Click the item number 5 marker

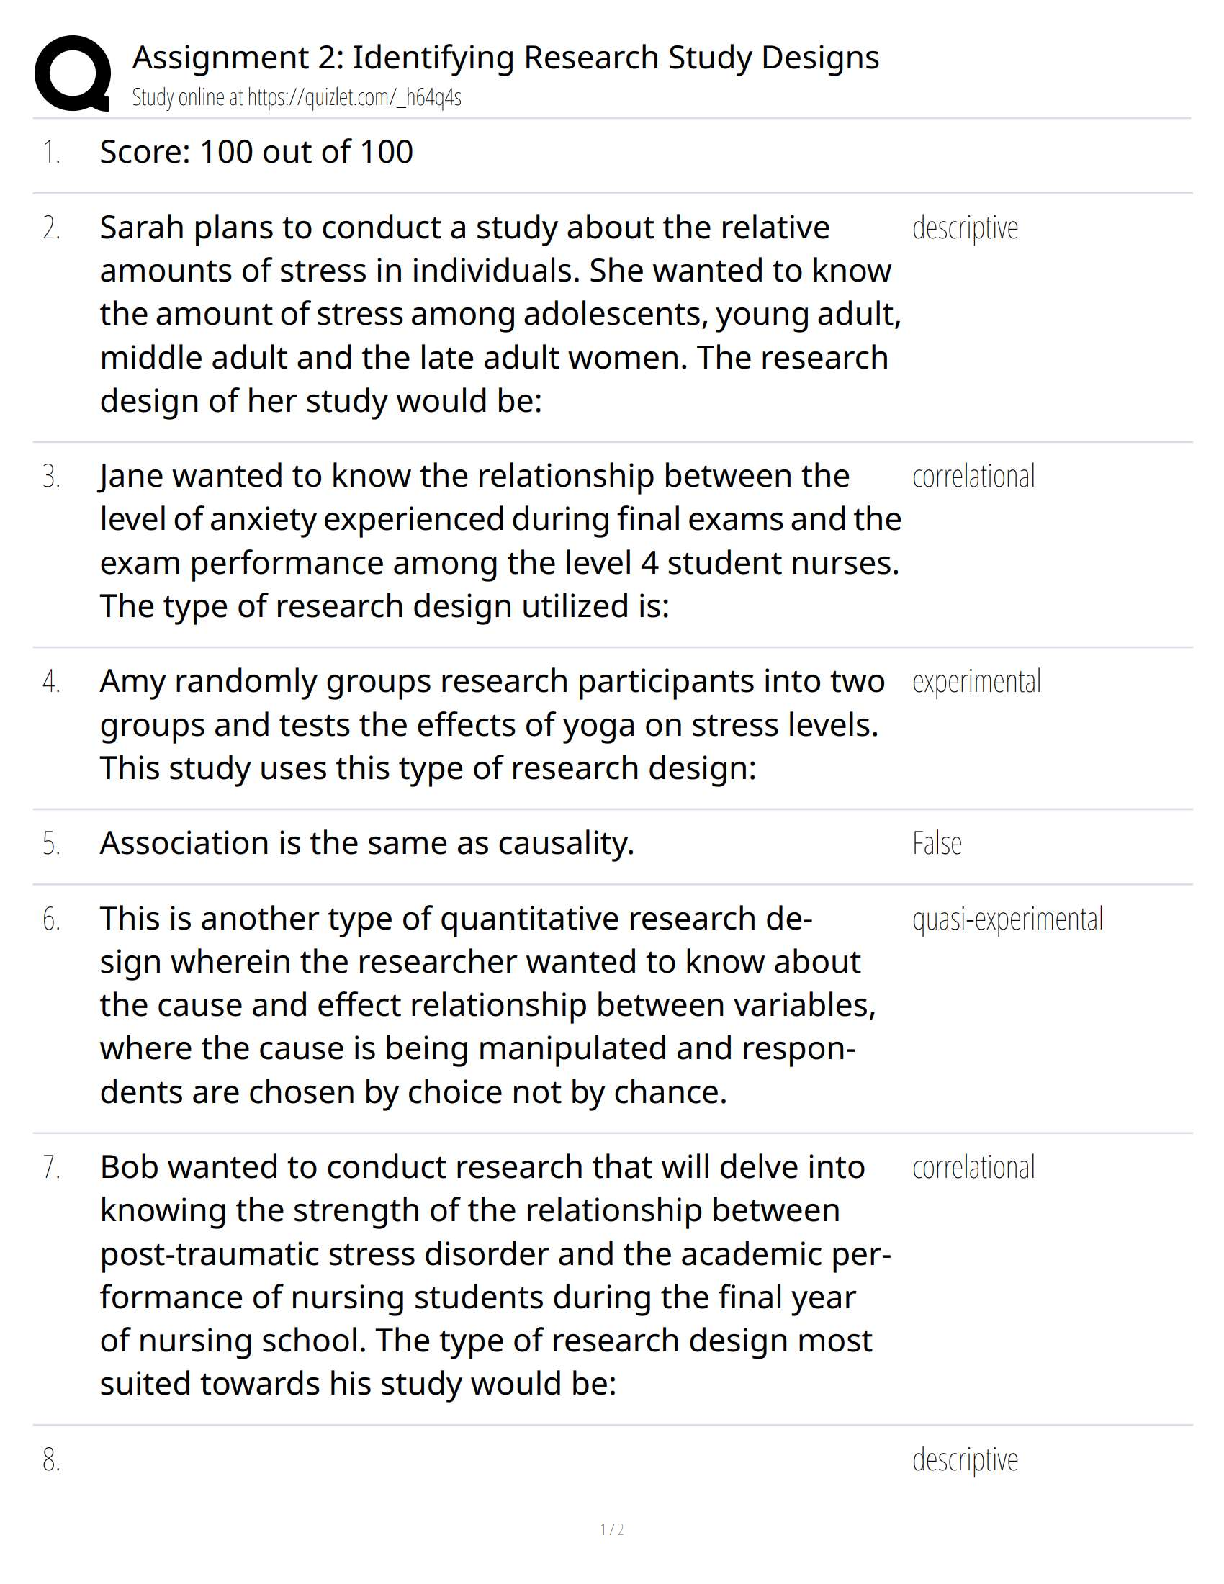point(51,845)
